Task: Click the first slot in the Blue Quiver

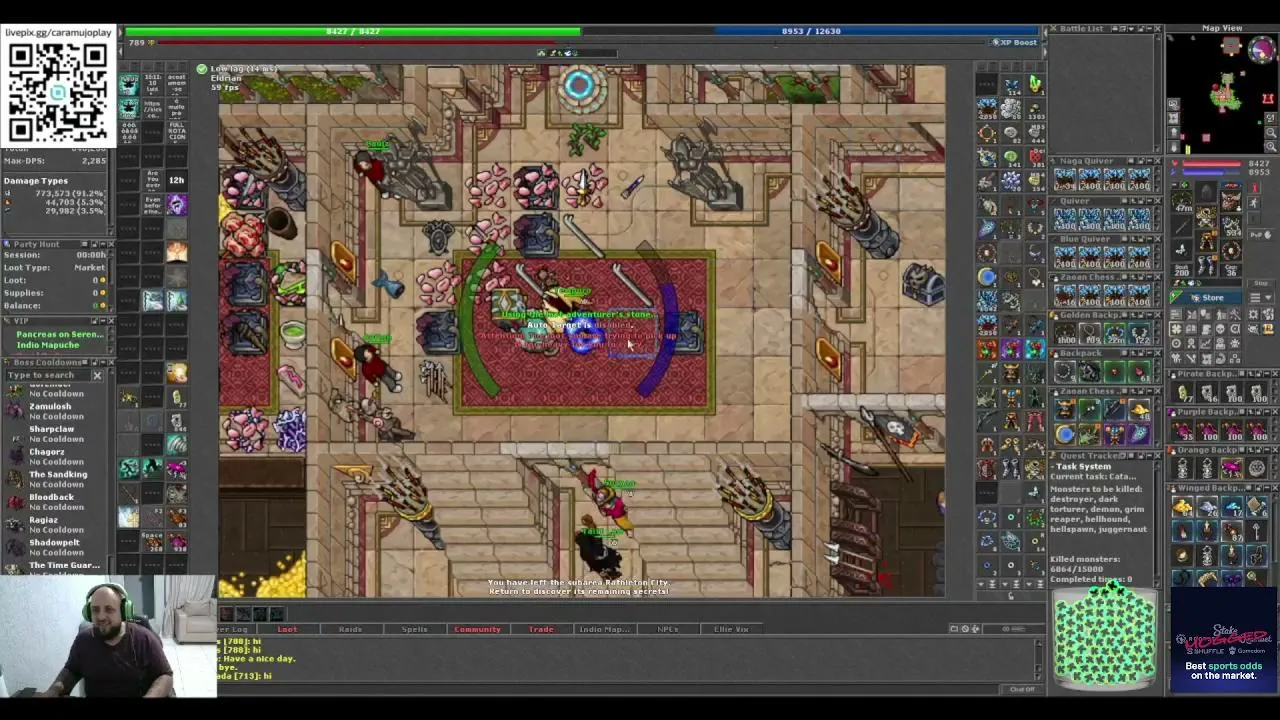Action: coord(1064,257)
